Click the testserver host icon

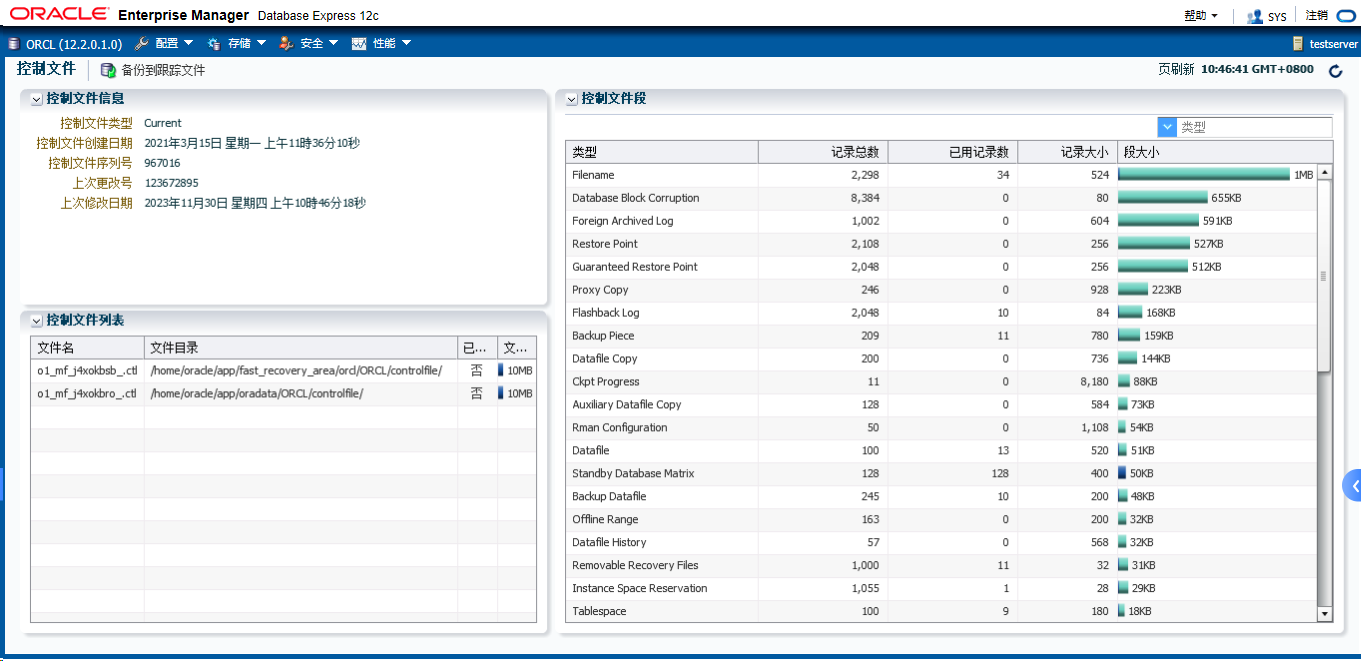click(1296, 43)
